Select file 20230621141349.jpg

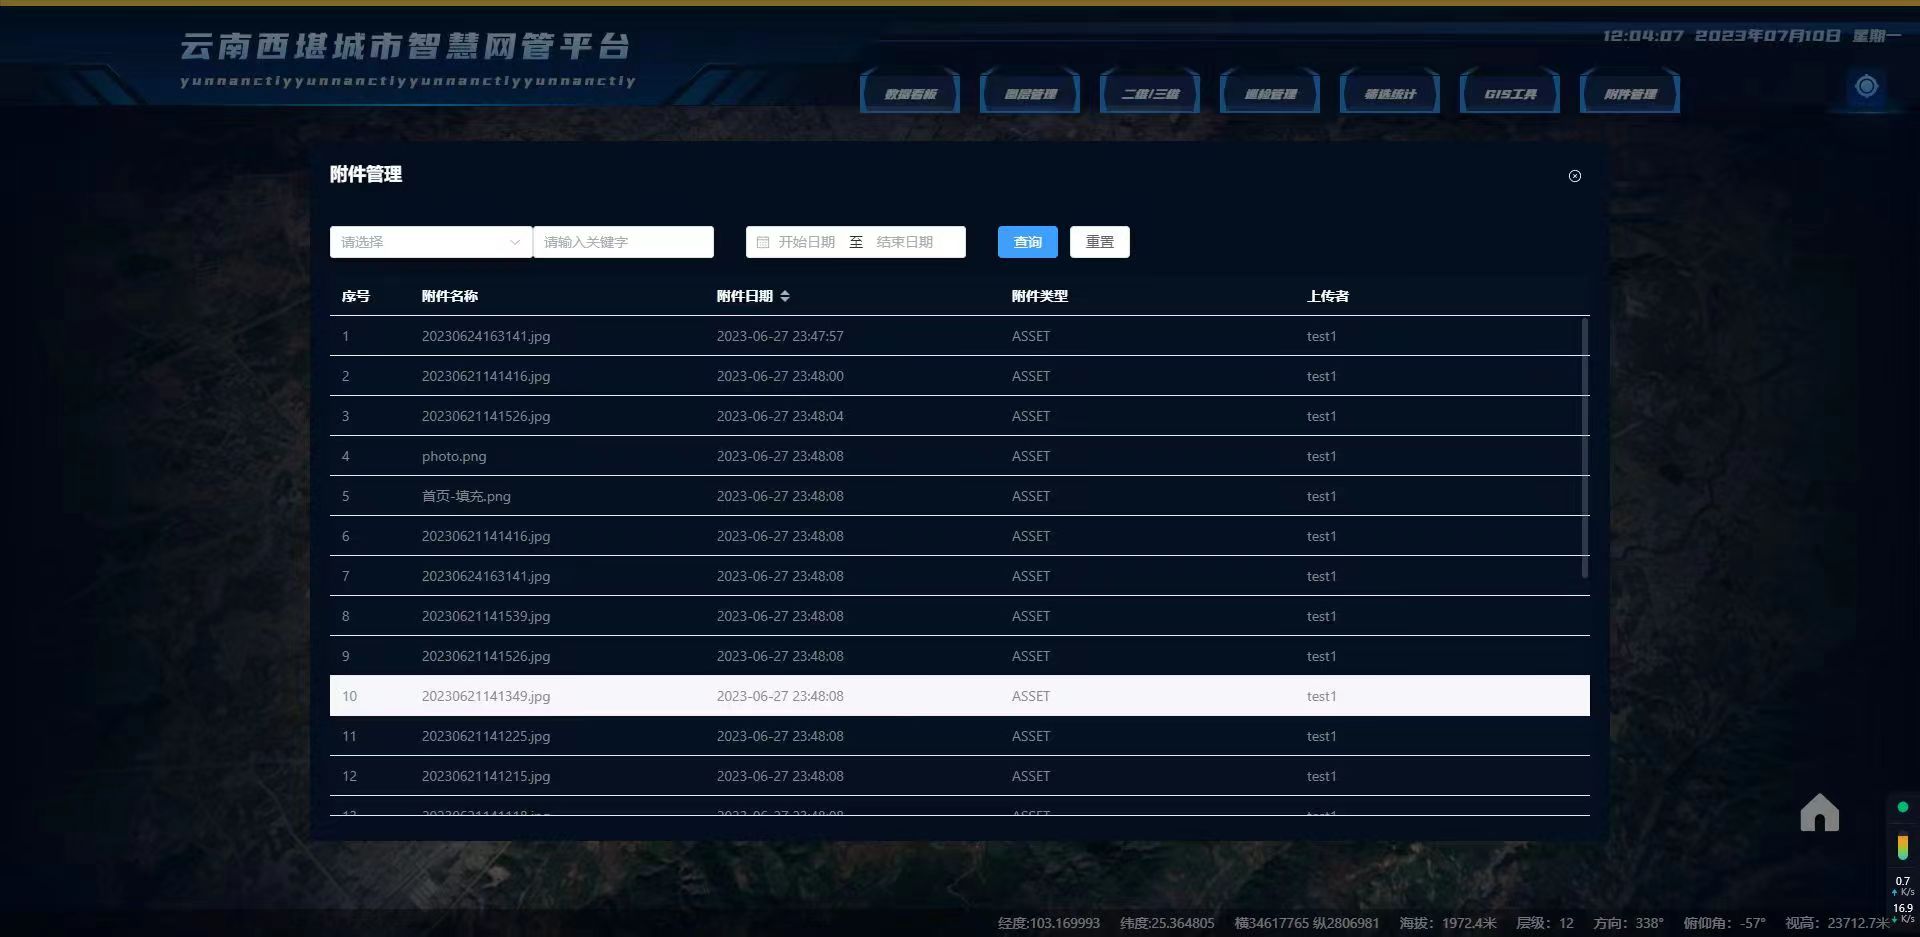click(x=486, y=696)
